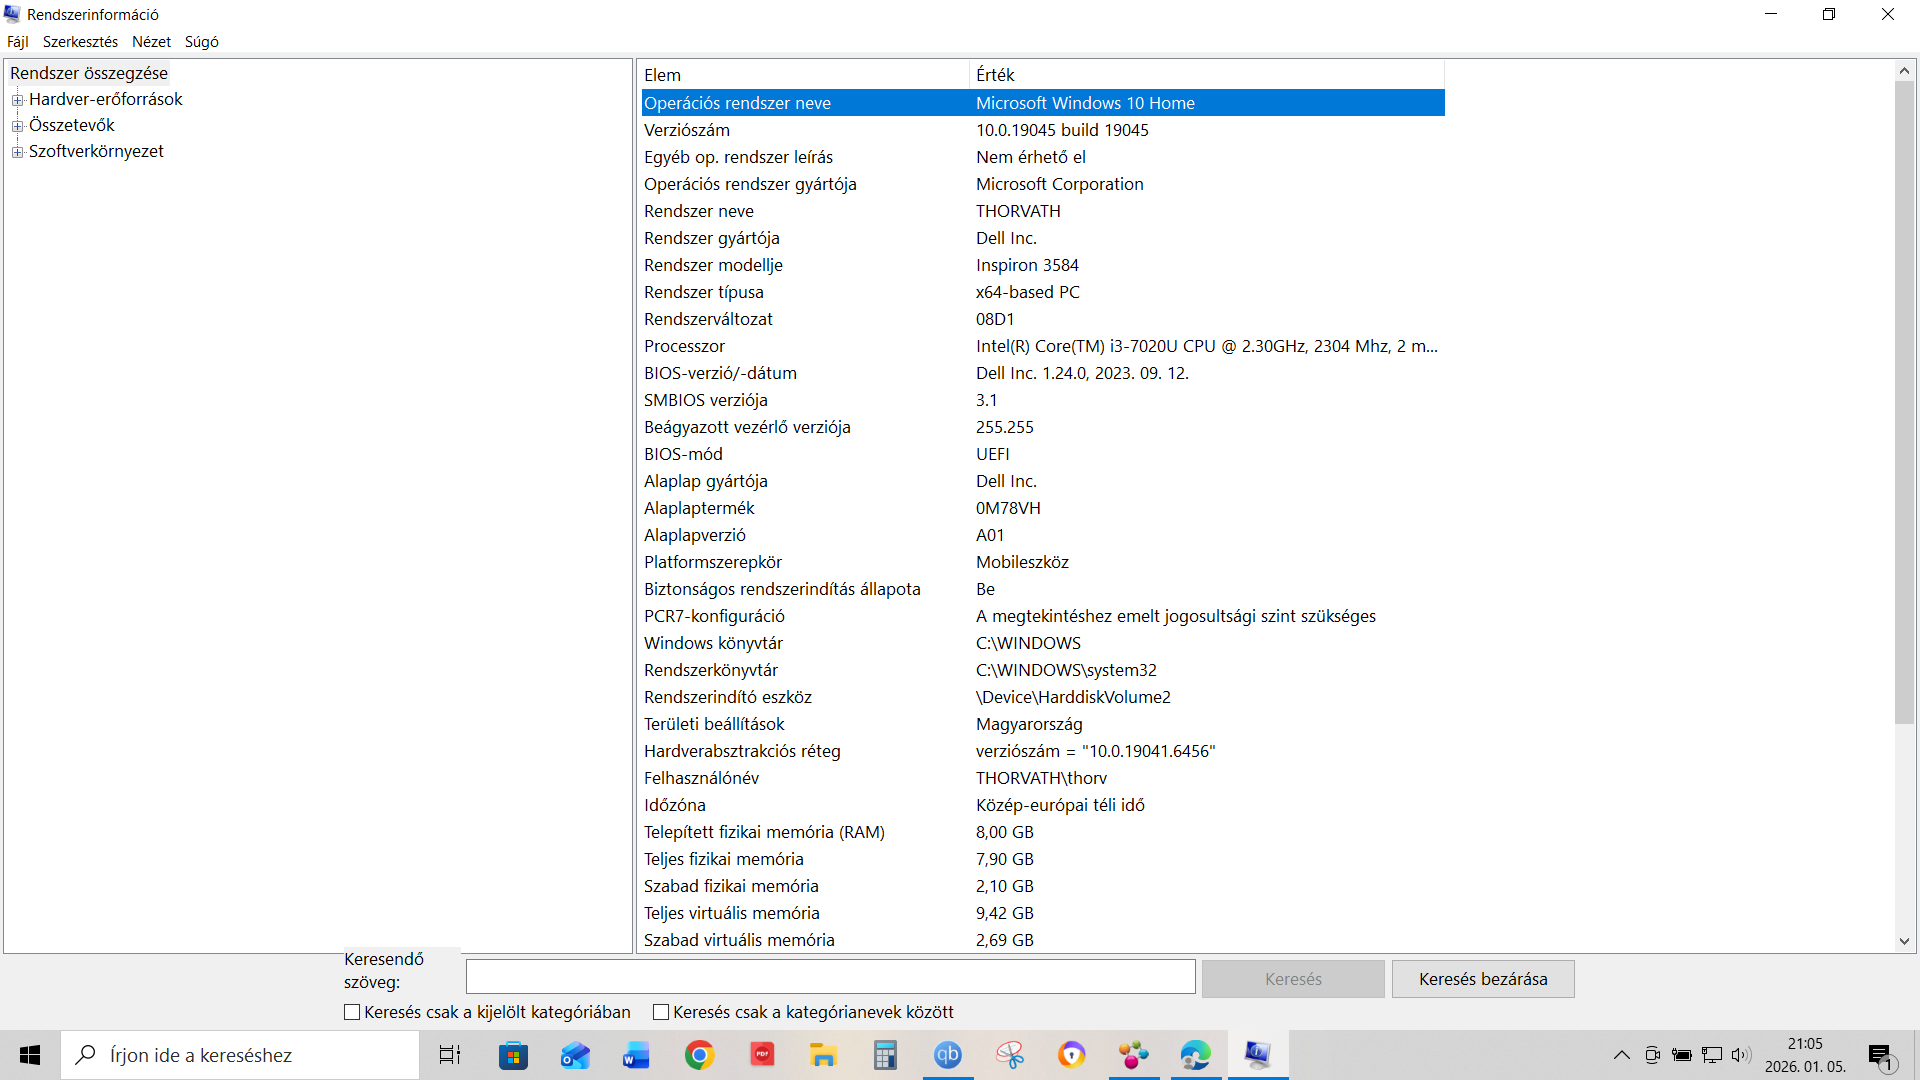Select the Rendszer összegzése tree item
Image resolution: width=1920 pixels, height=1080 pixels.
pos(89,73)
